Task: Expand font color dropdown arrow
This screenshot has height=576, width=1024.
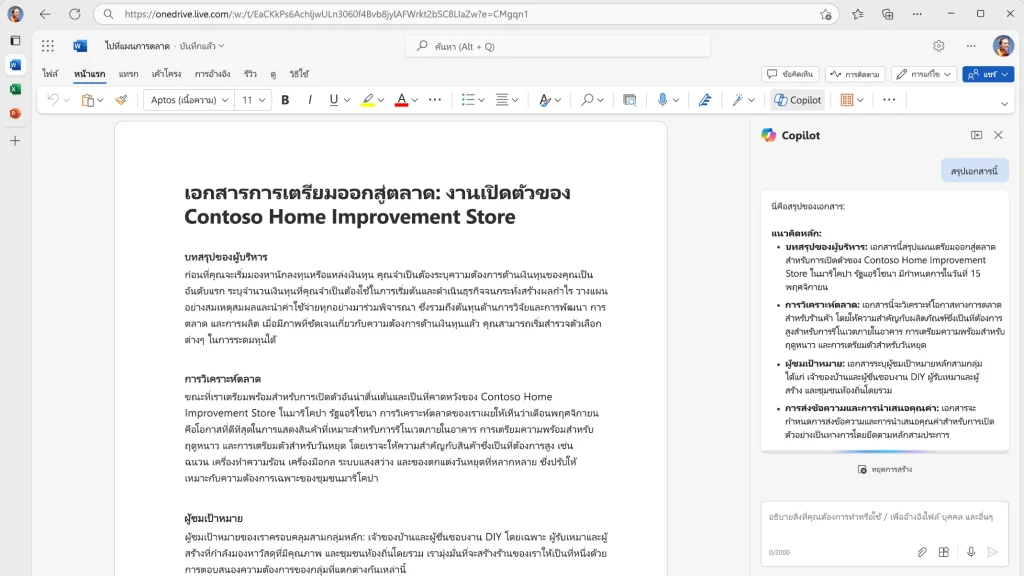Action: (415, 101)
